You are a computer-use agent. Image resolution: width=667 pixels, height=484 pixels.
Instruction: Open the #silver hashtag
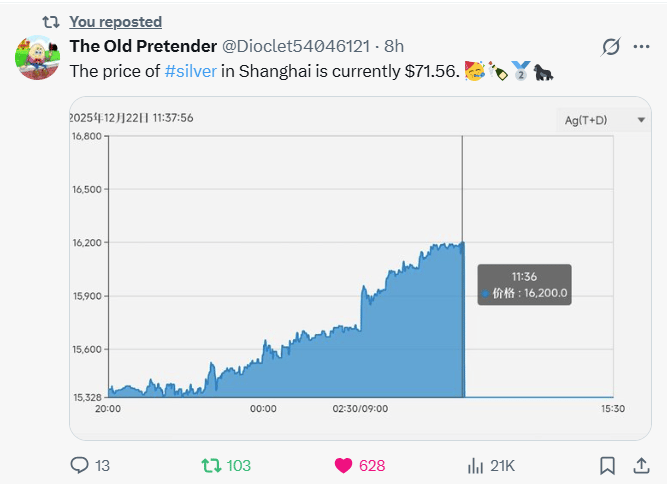[191, 71]
